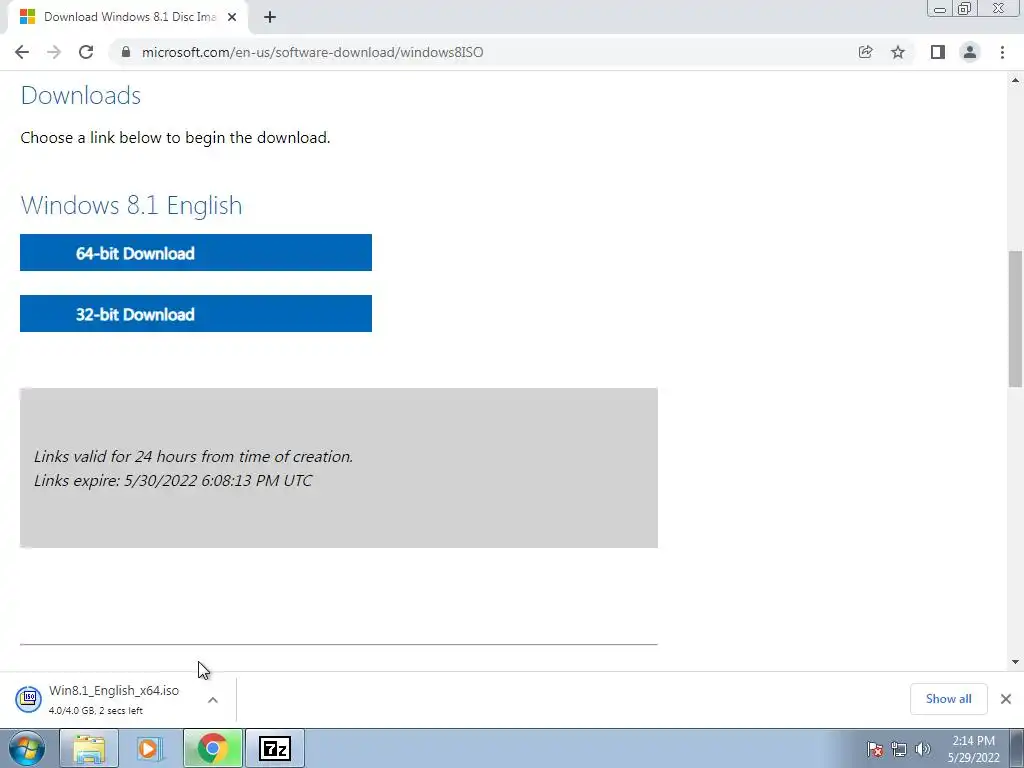Start the 32-bit Download
Viewport: 1024px width, 768px height.
(x=196, y=313)
